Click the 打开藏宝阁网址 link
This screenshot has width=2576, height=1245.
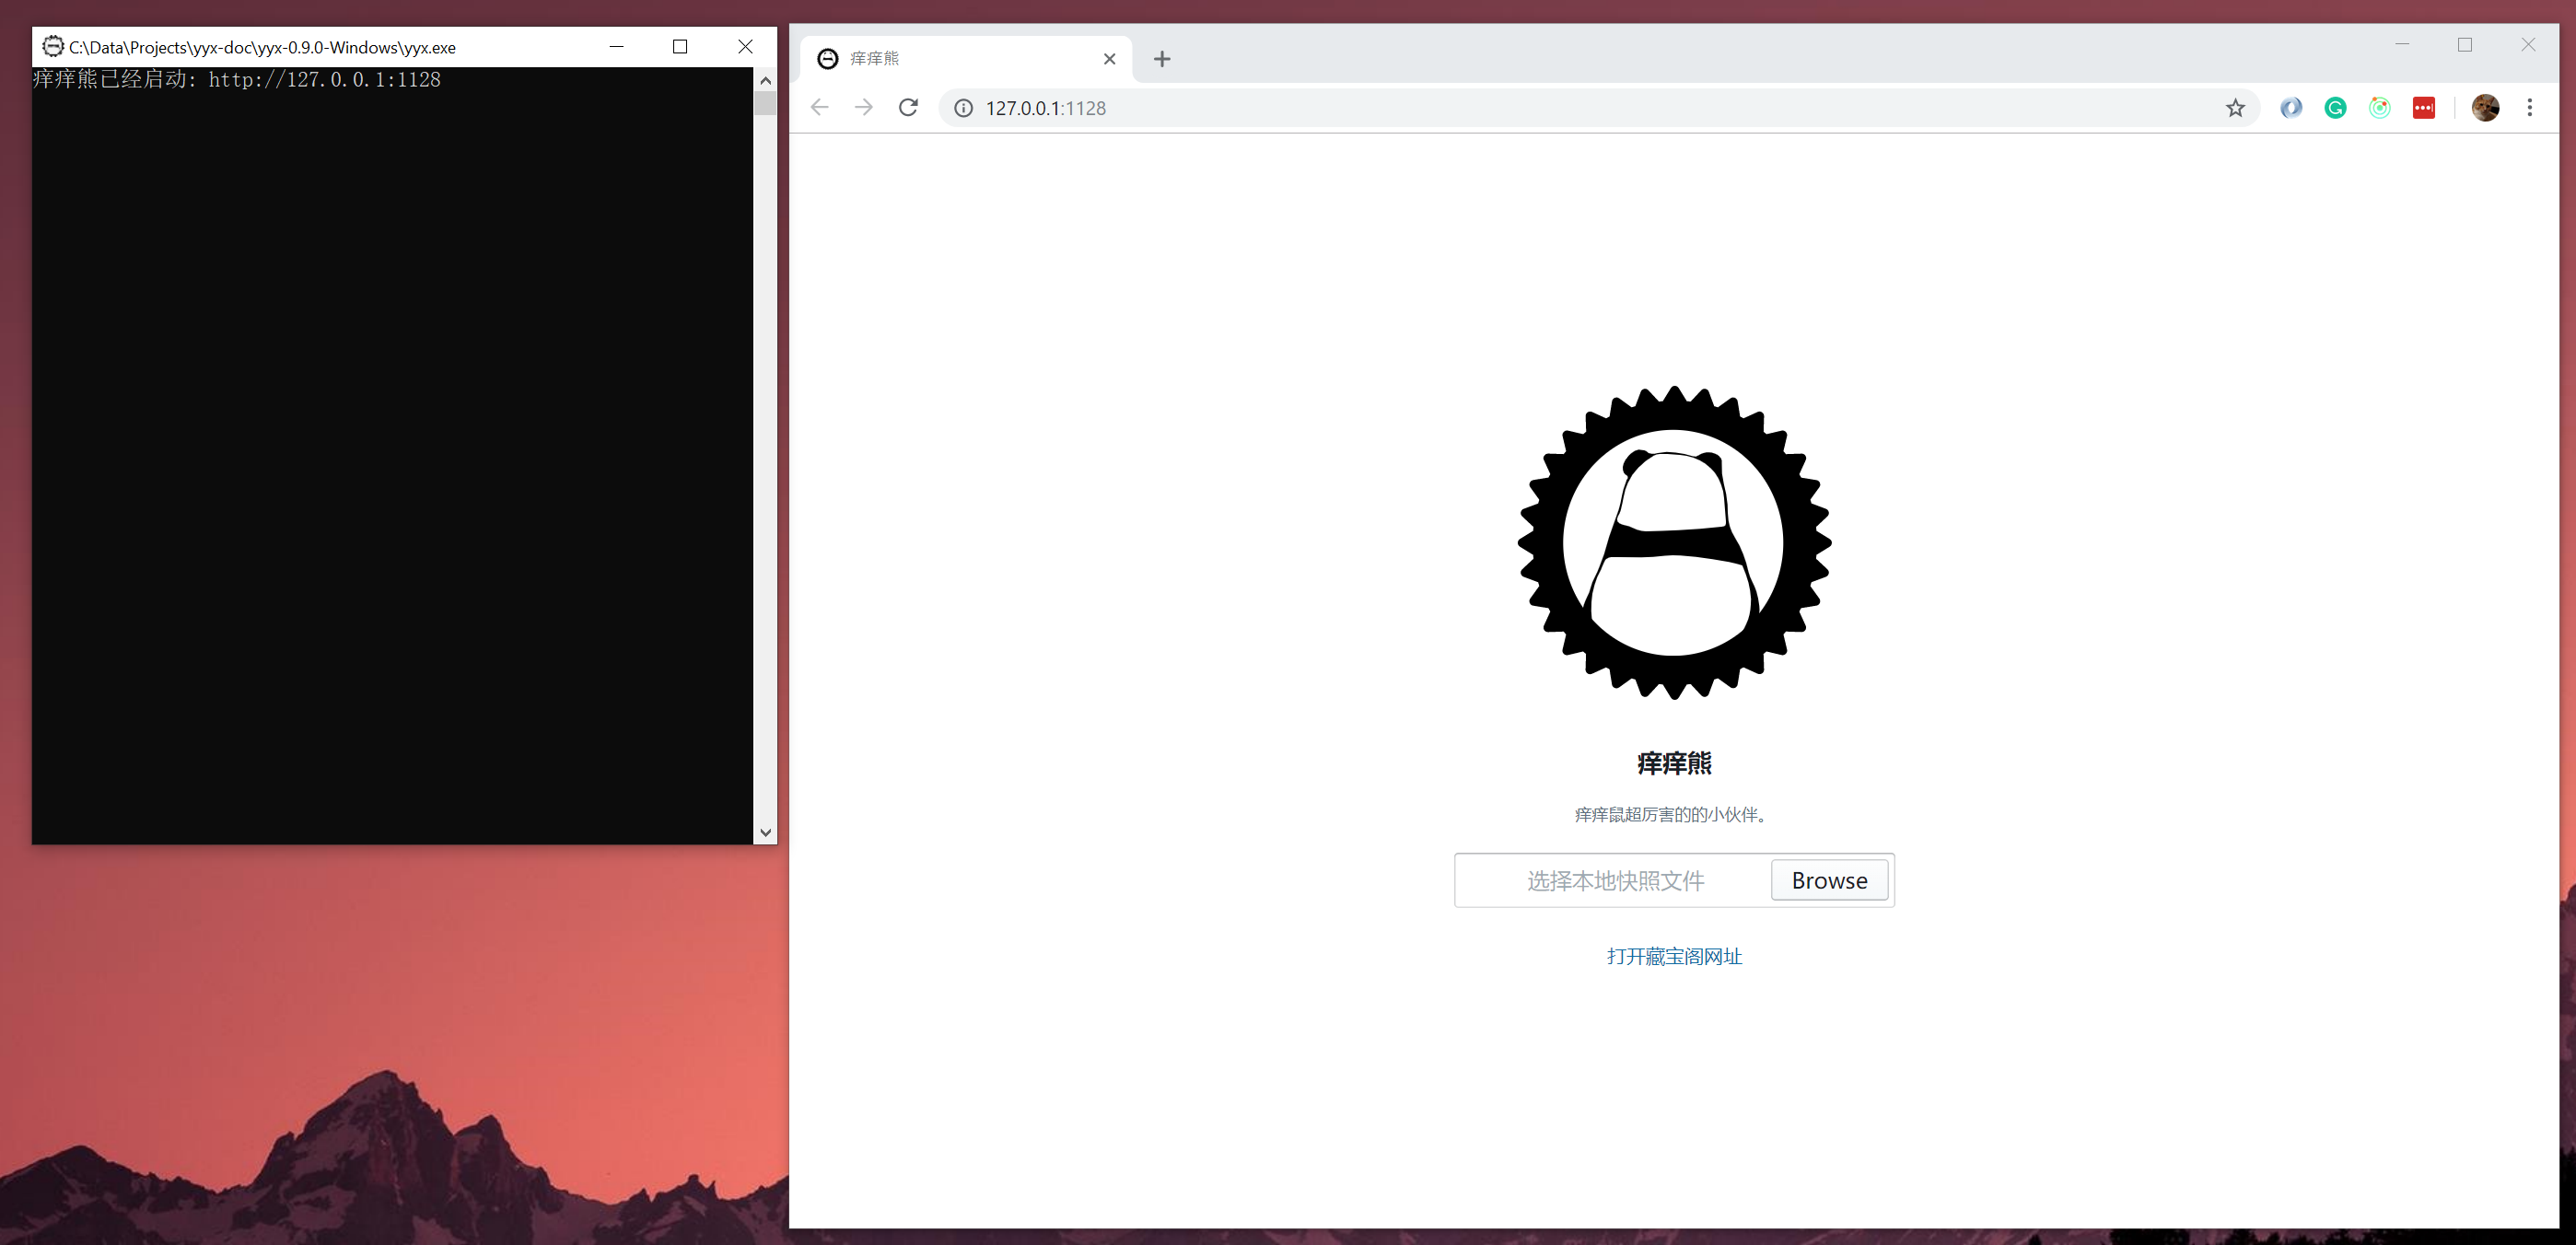click(1674, 956)
